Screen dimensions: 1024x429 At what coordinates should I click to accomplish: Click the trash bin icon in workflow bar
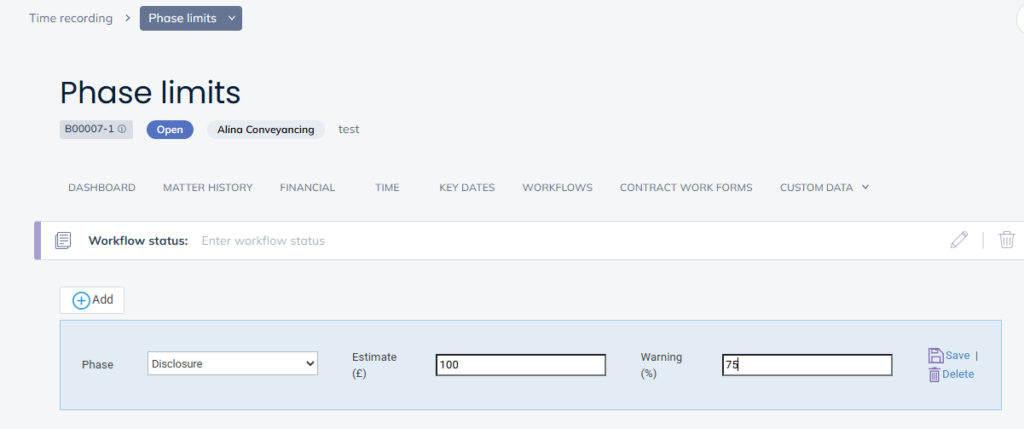coord(1007,240)
